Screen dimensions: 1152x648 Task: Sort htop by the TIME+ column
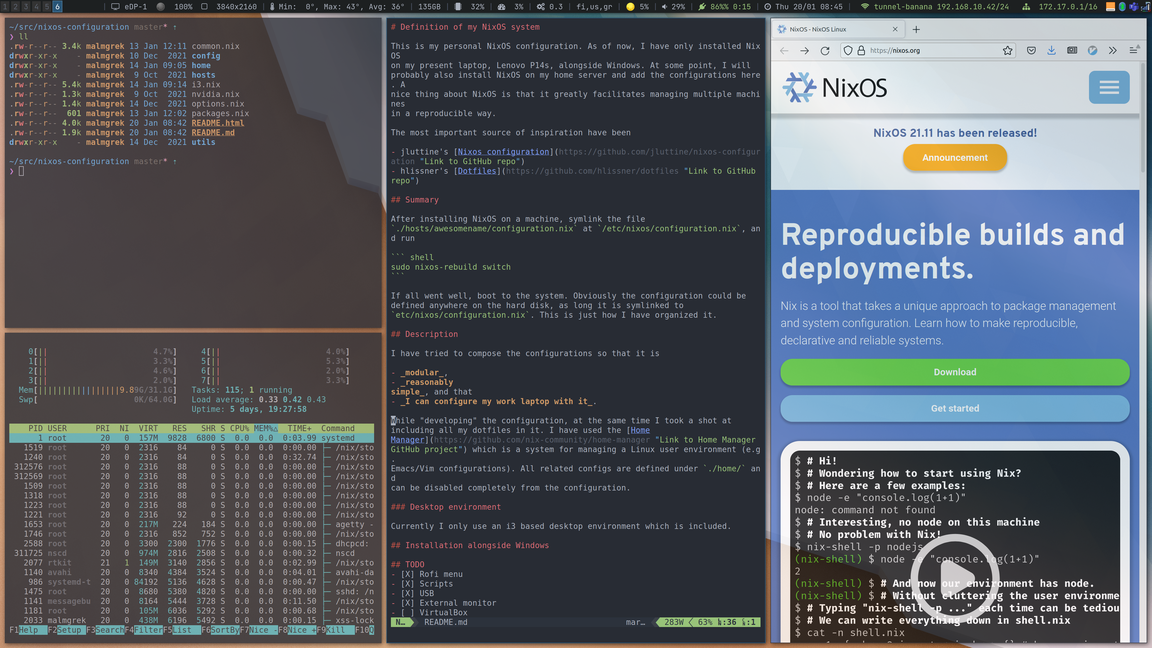click(299, 428)
